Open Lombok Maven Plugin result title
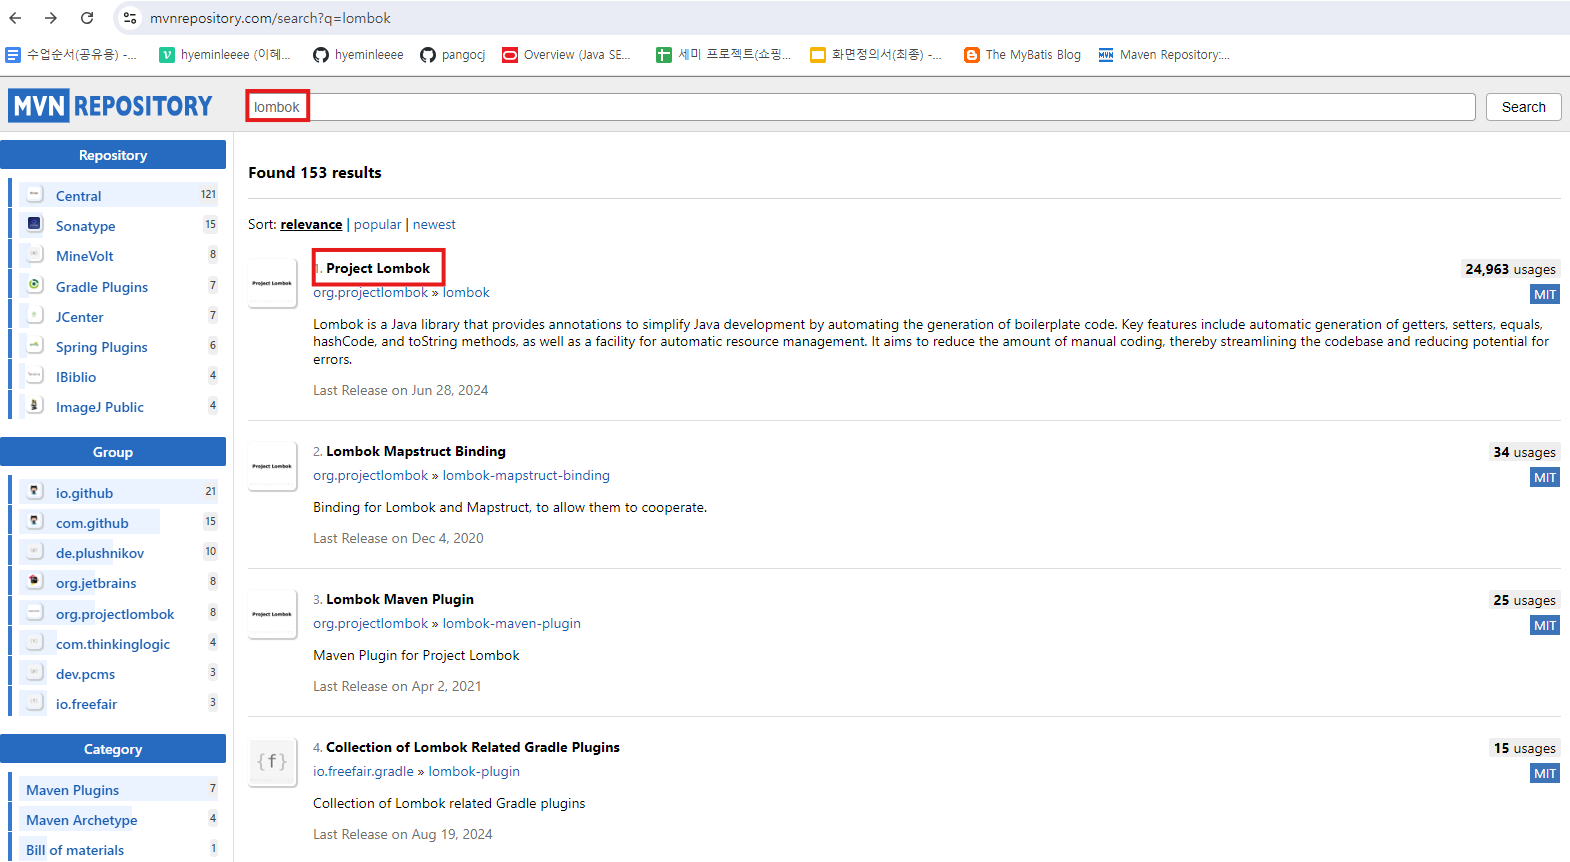This screenshot has height=862, width=1570. tap(400, 599)
